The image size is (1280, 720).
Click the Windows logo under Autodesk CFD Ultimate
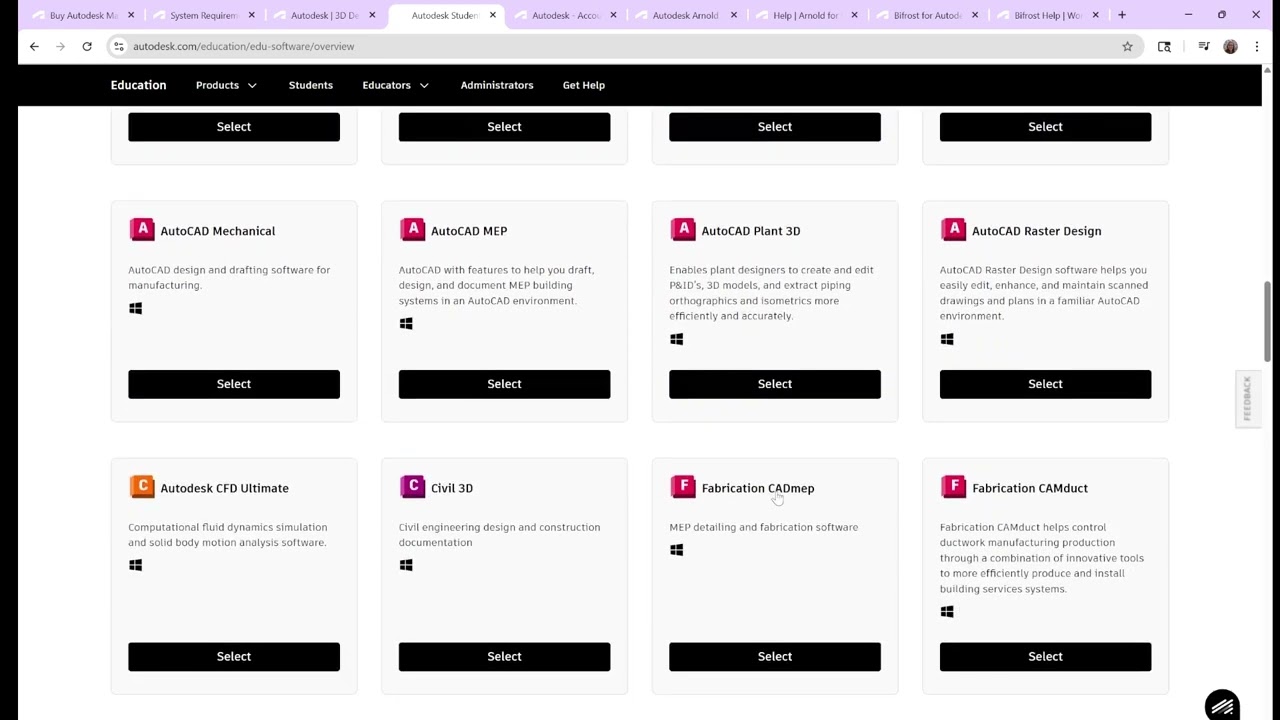coord(135,565)
